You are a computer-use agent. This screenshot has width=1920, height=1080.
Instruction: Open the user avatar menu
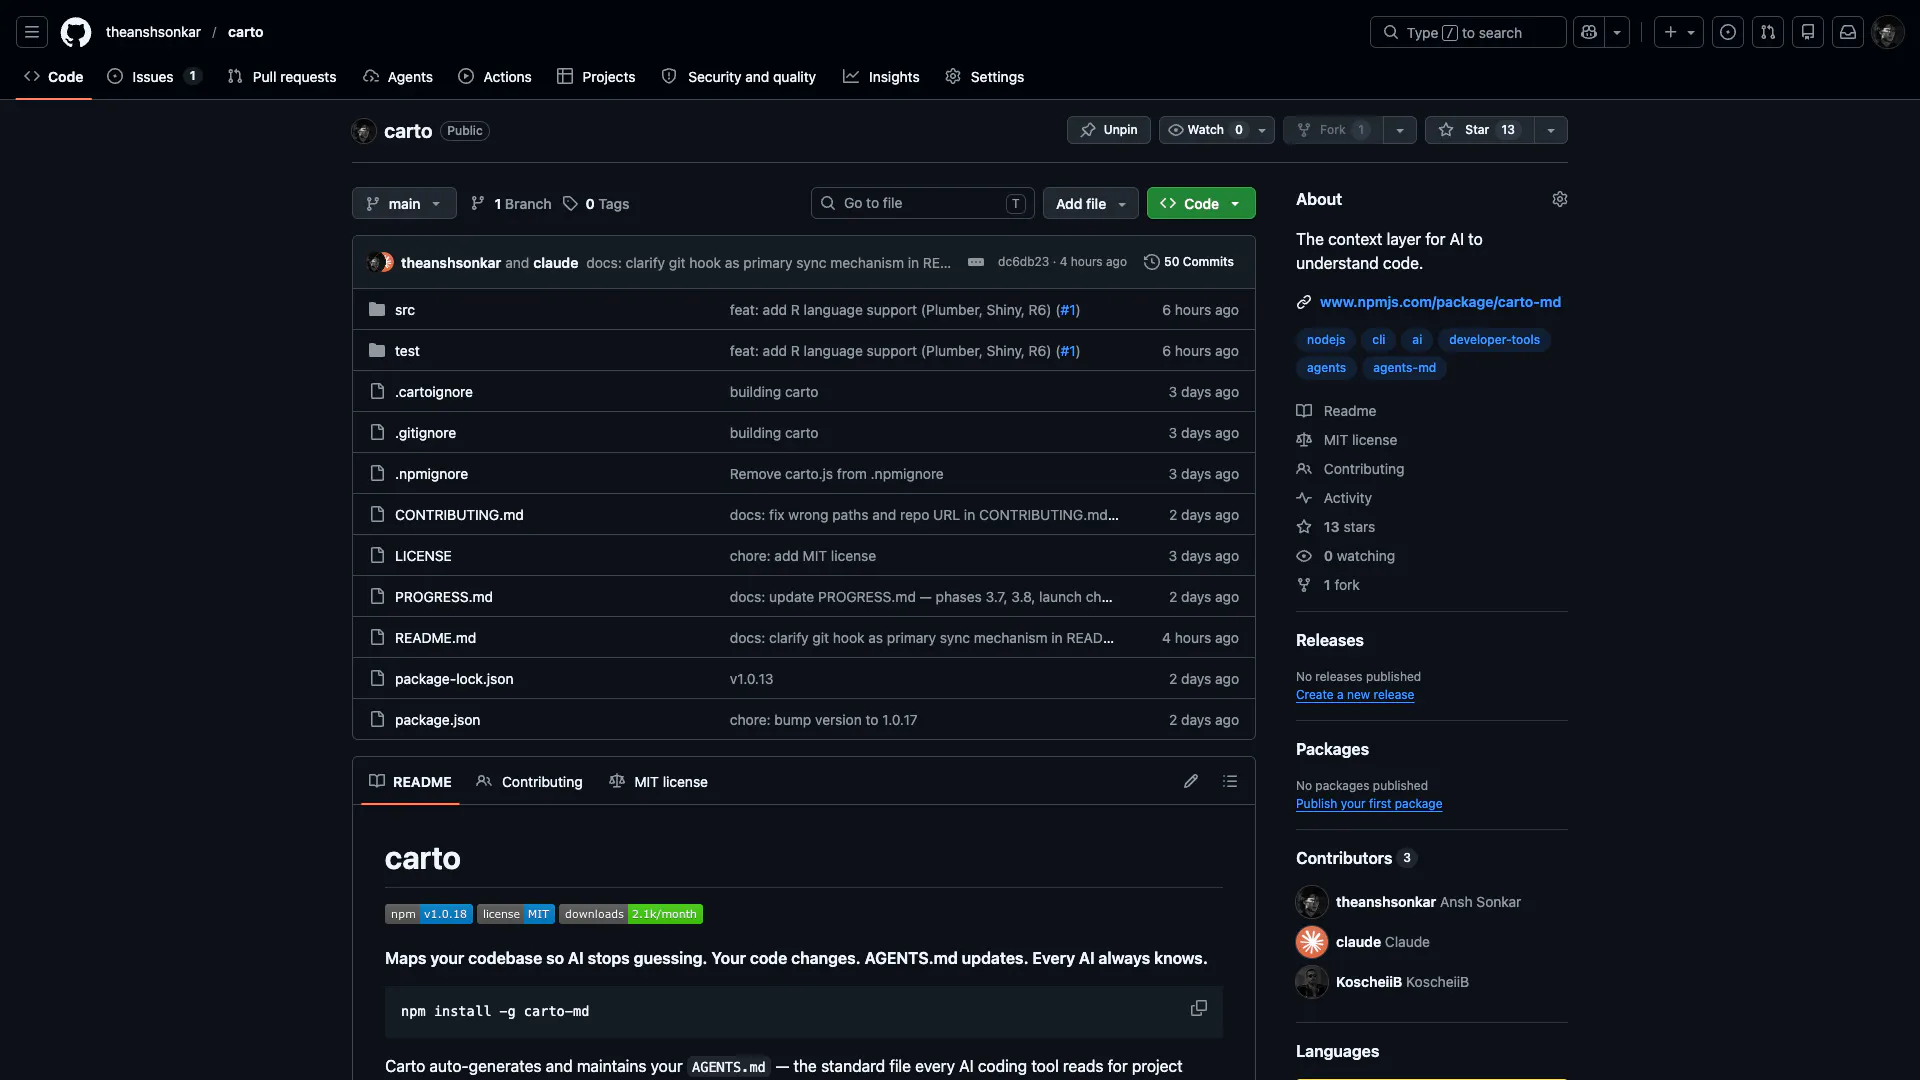[1888, 32]
